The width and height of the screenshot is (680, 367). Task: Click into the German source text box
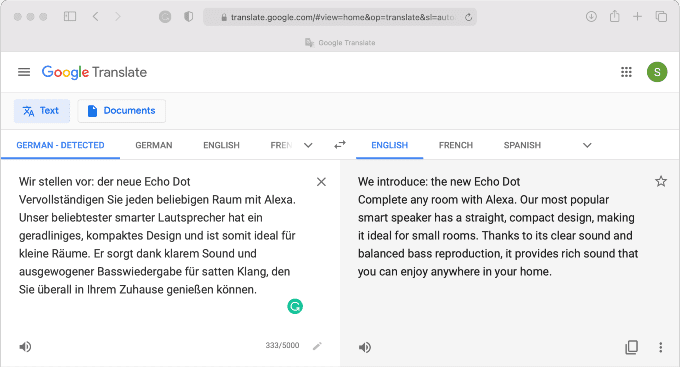(x=158, y=236)
